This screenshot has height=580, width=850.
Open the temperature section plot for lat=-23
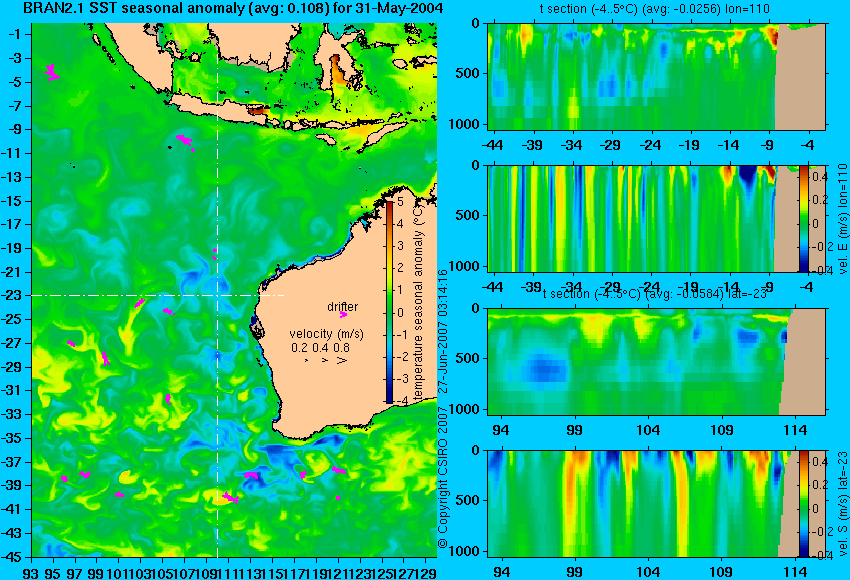(657, 362)
